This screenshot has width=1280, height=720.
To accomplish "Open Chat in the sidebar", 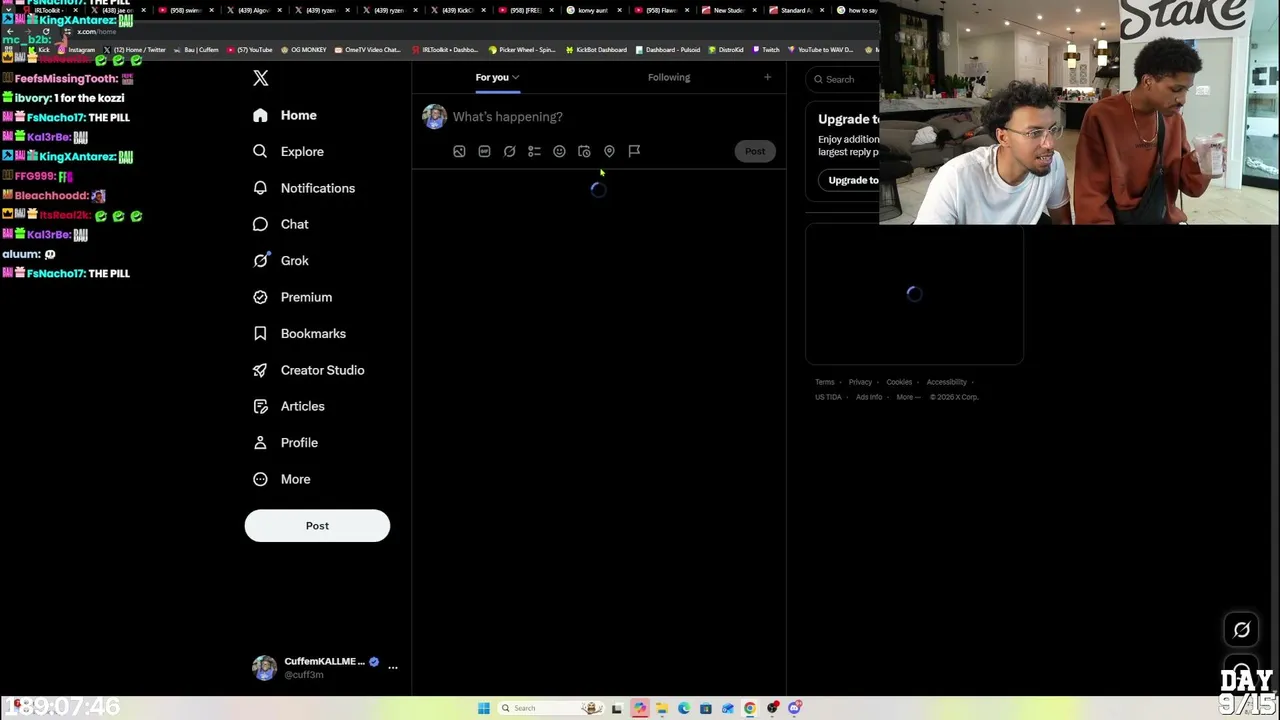I will [281, 224].
